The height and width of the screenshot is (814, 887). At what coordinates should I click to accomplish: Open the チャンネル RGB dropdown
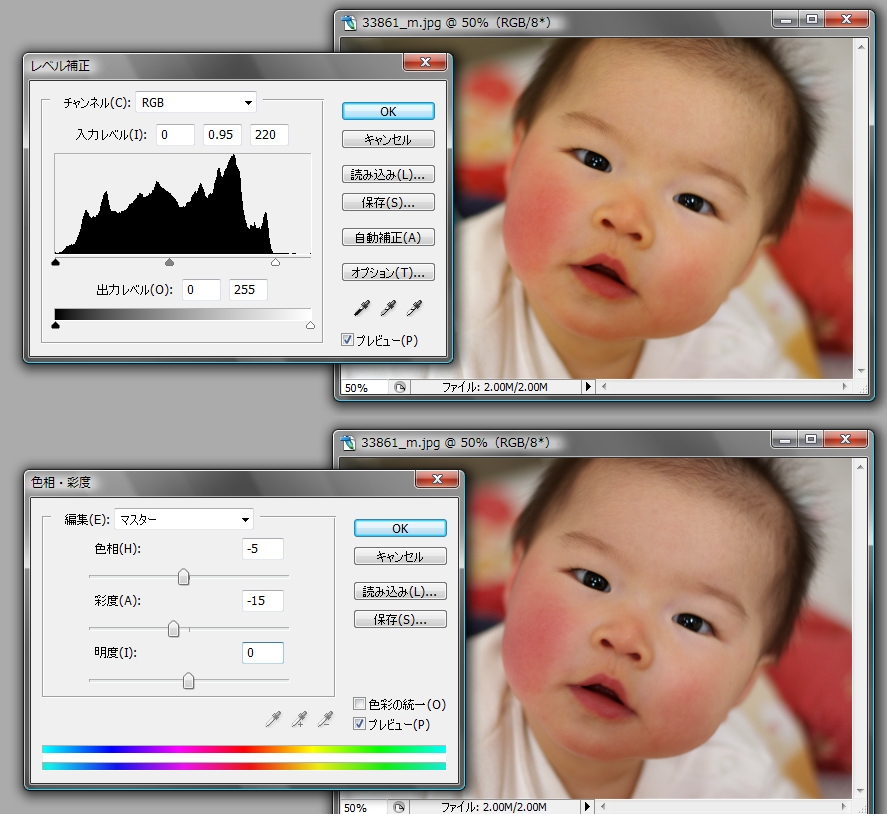tap(196, 102)
